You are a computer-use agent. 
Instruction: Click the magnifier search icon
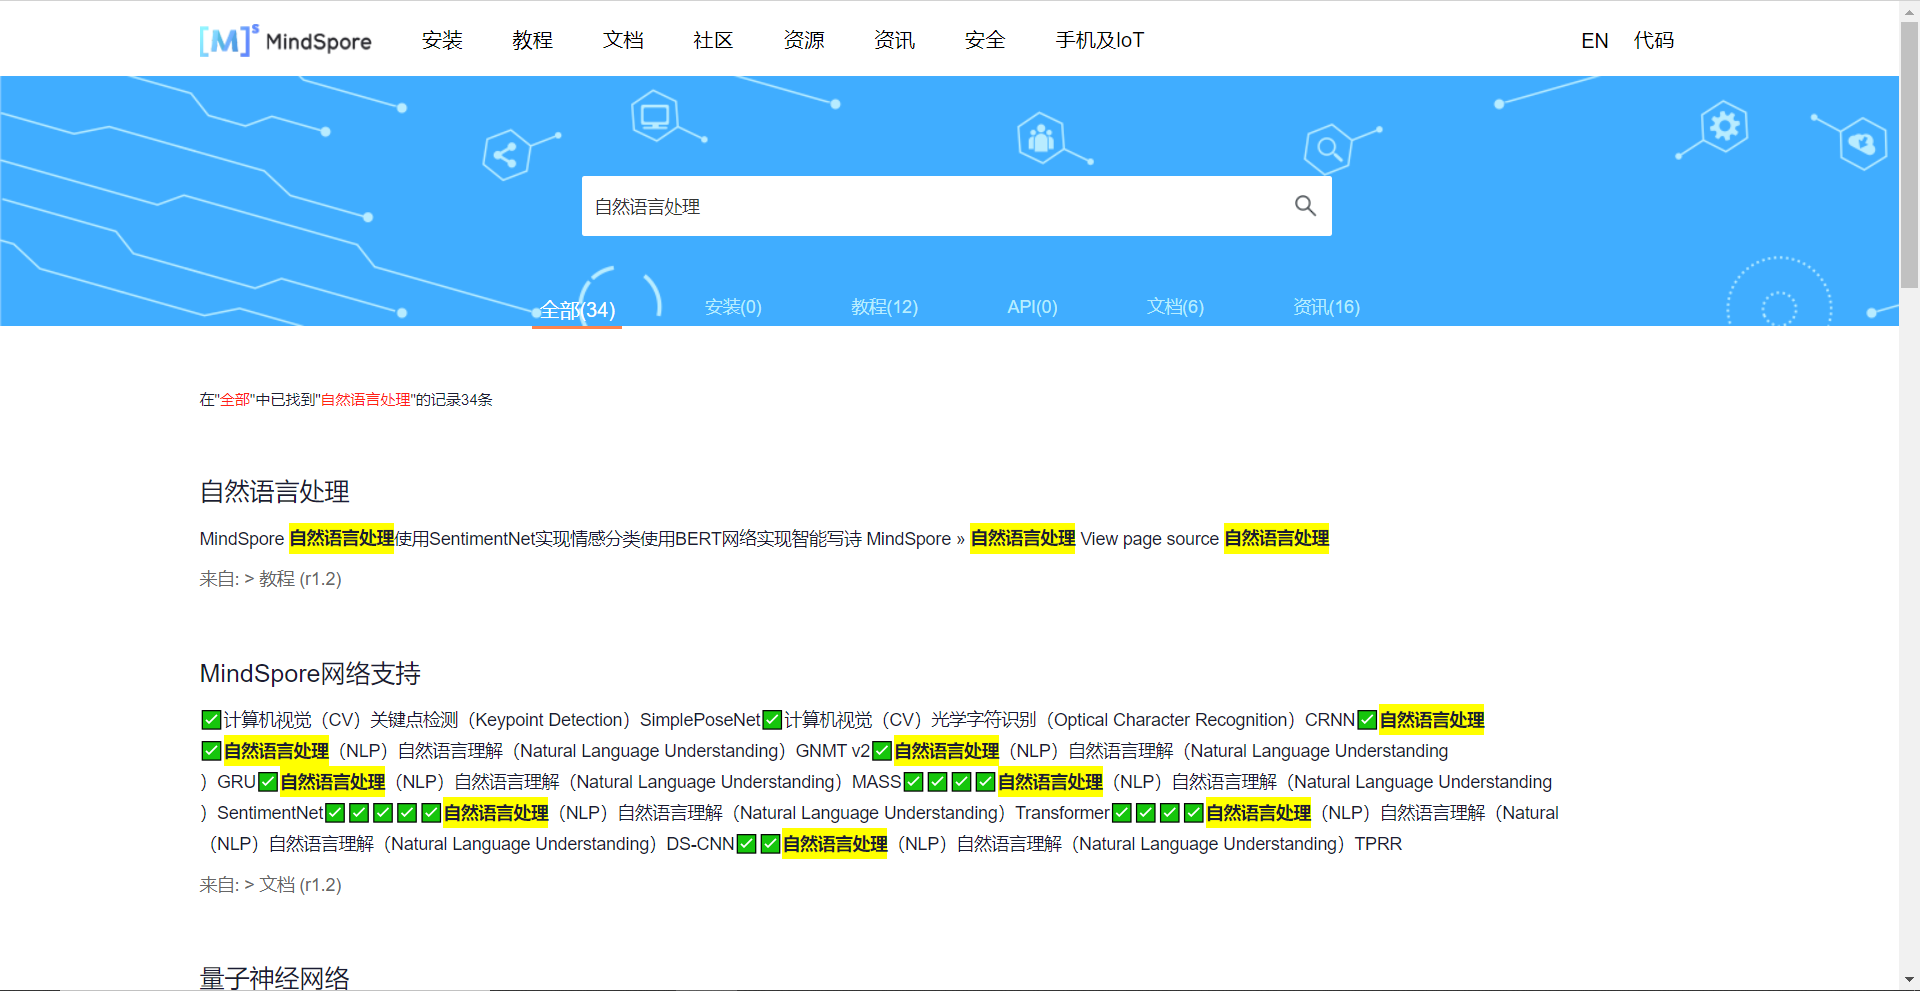[x=1305, y=205]
